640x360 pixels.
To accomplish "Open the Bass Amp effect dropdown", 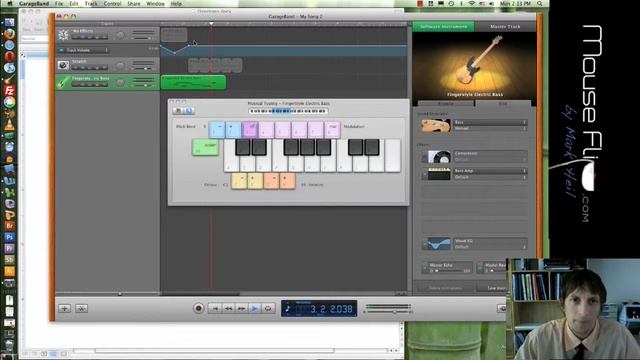I will tap(490, 171).
